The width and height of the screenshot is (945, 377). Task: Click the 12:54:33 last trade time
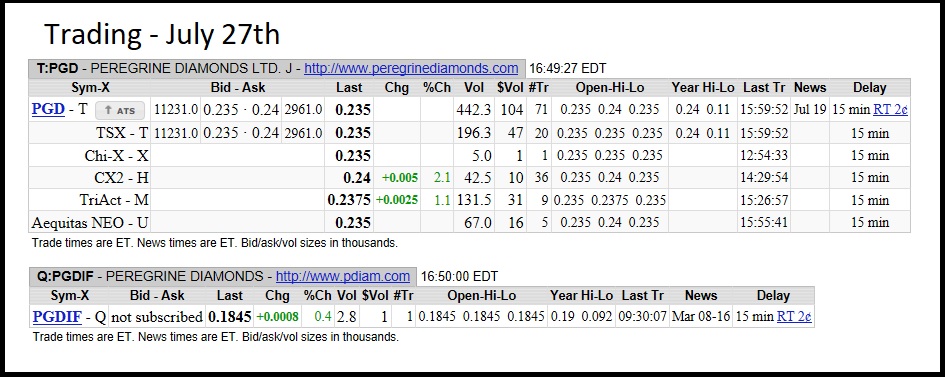click(x=764, y=155)
